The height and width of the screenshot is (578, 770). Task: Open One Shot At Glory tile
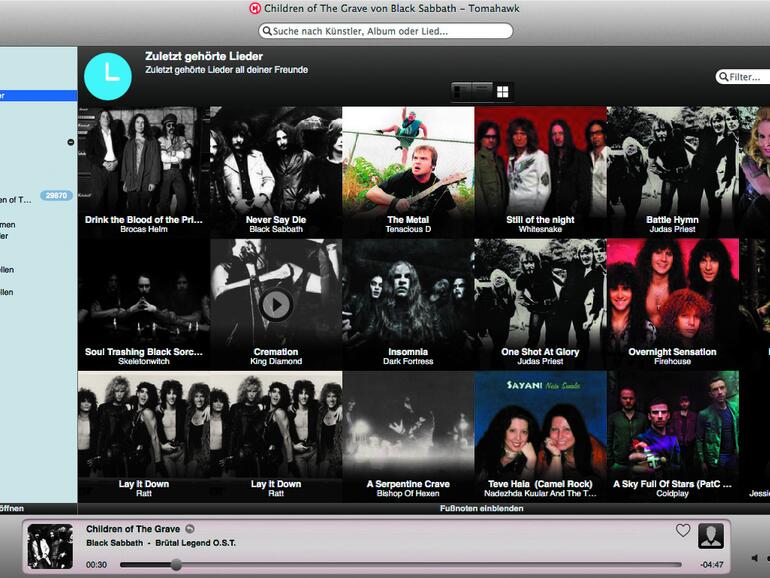(540, 304)
